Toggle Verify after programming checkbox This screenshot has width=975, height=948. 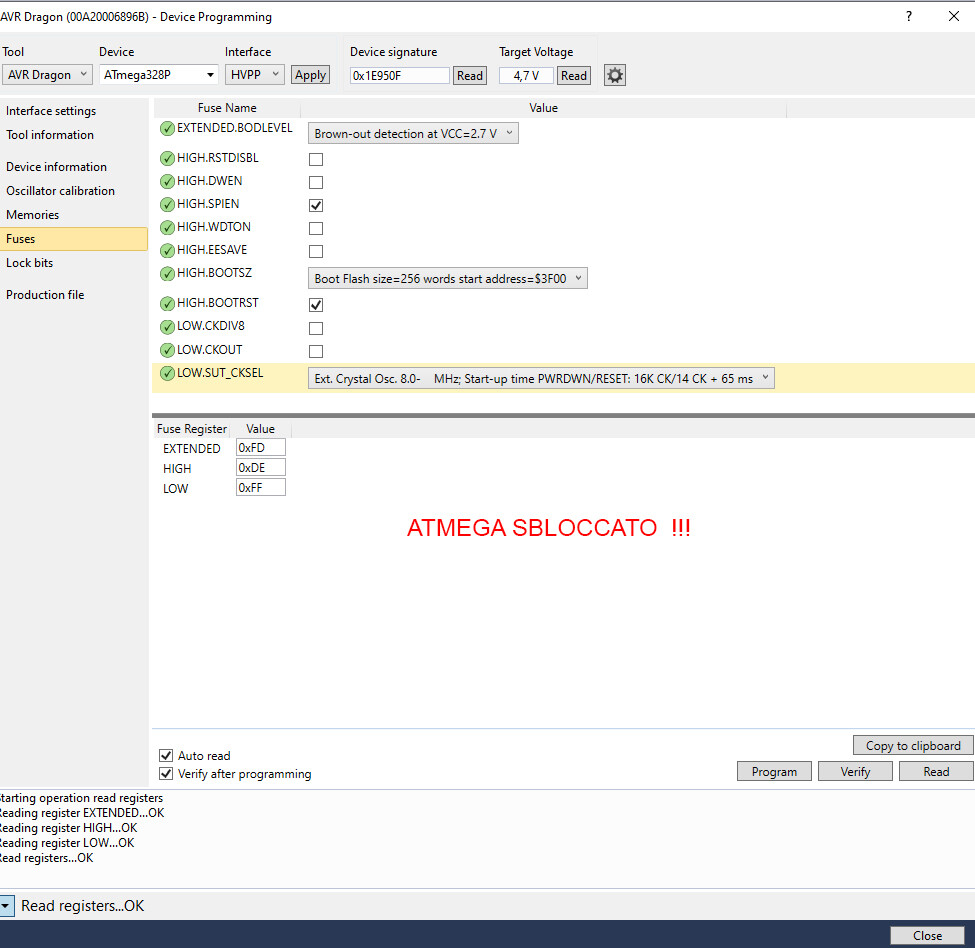(166, 773)
